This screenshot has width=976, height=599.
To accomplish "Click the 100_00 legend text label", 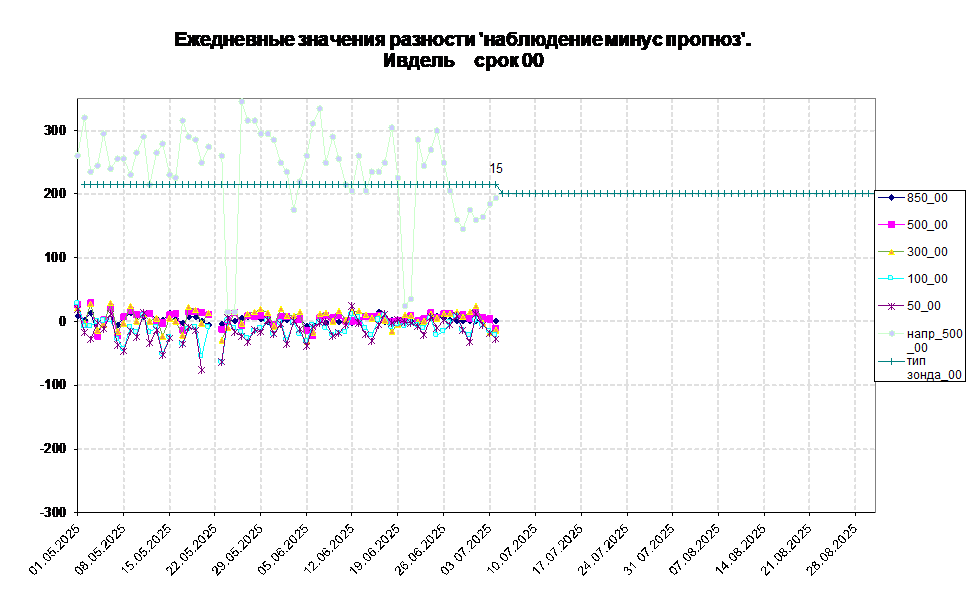I will tap(927, 279).
